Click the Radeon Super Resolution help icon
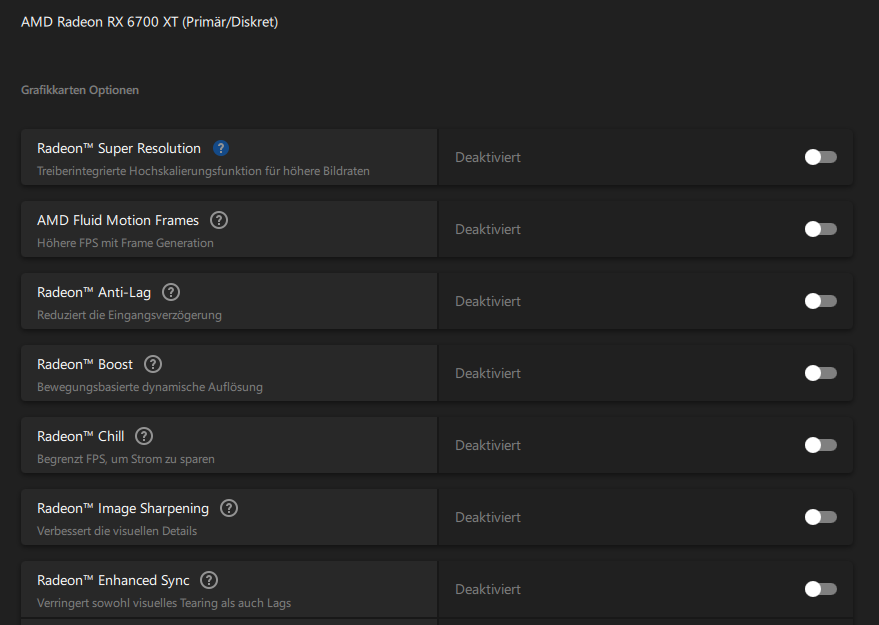Image resolution: width=879 pixels, height=625 pixels. 221,148
